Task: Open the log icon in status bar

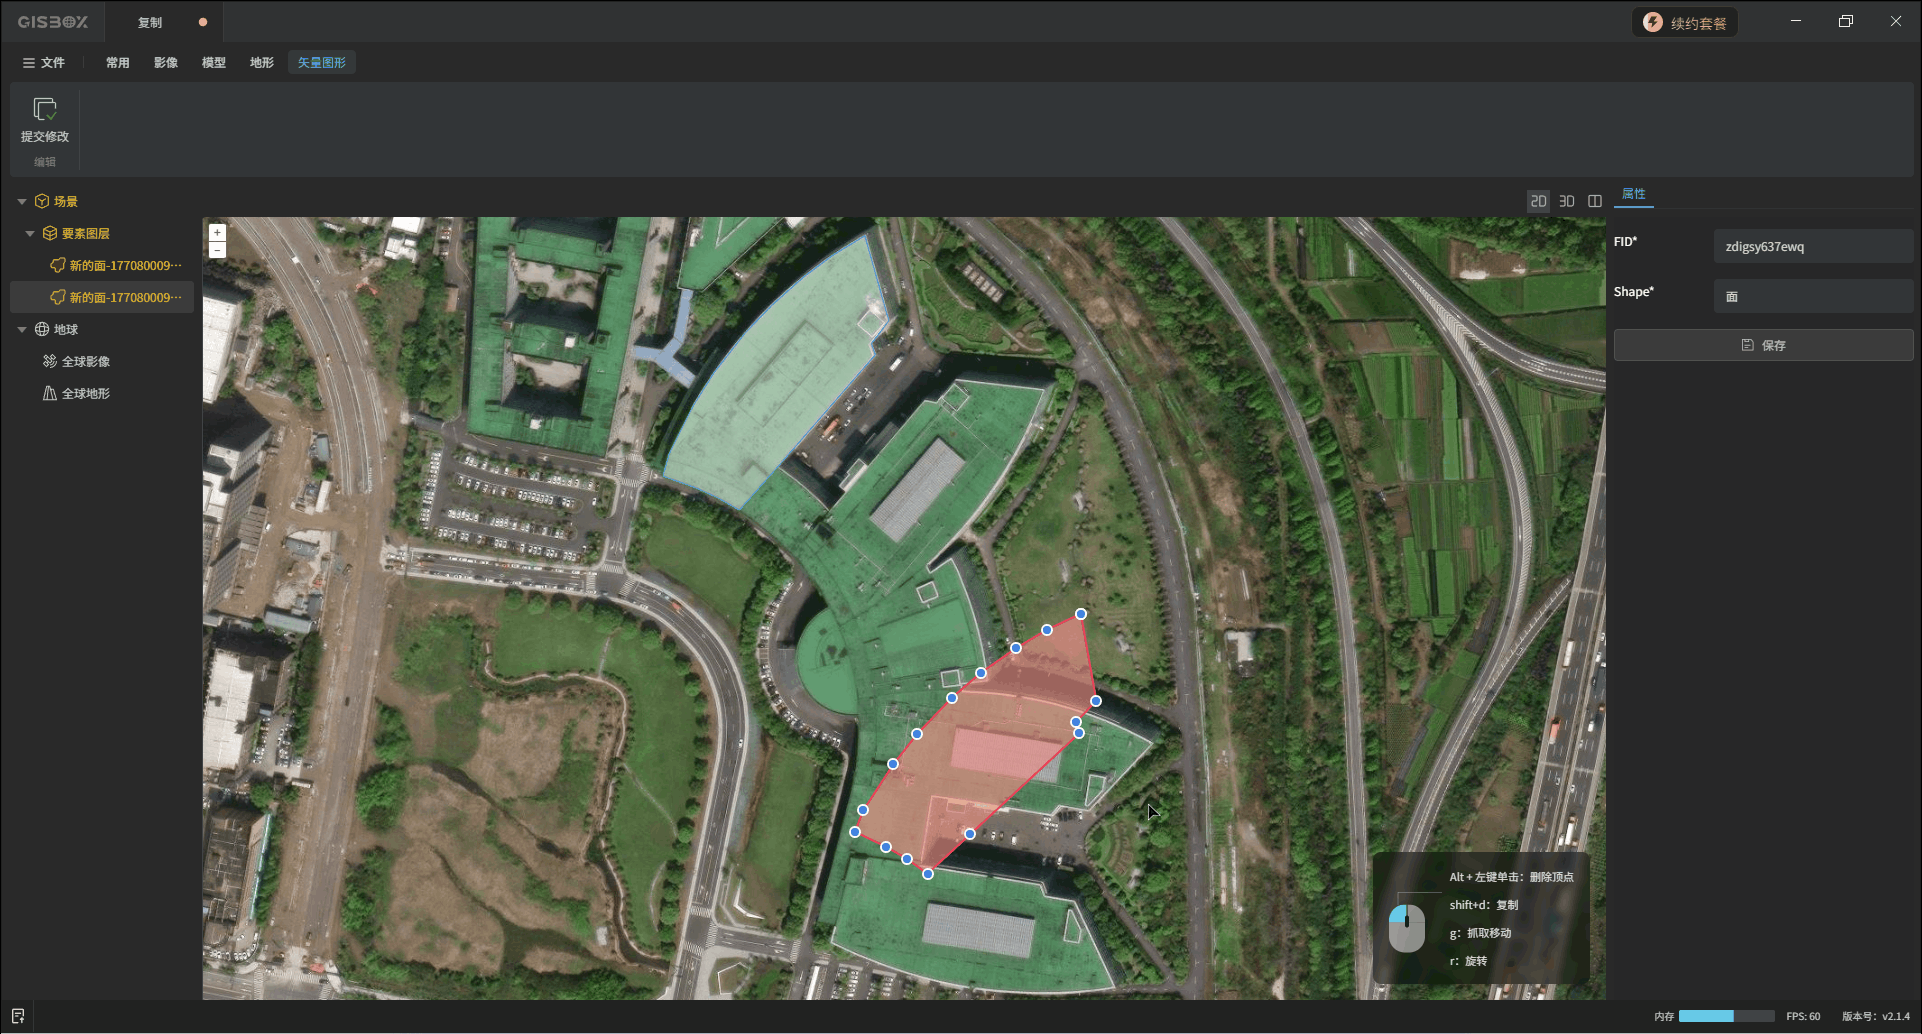Action: tap(18, 1016)
